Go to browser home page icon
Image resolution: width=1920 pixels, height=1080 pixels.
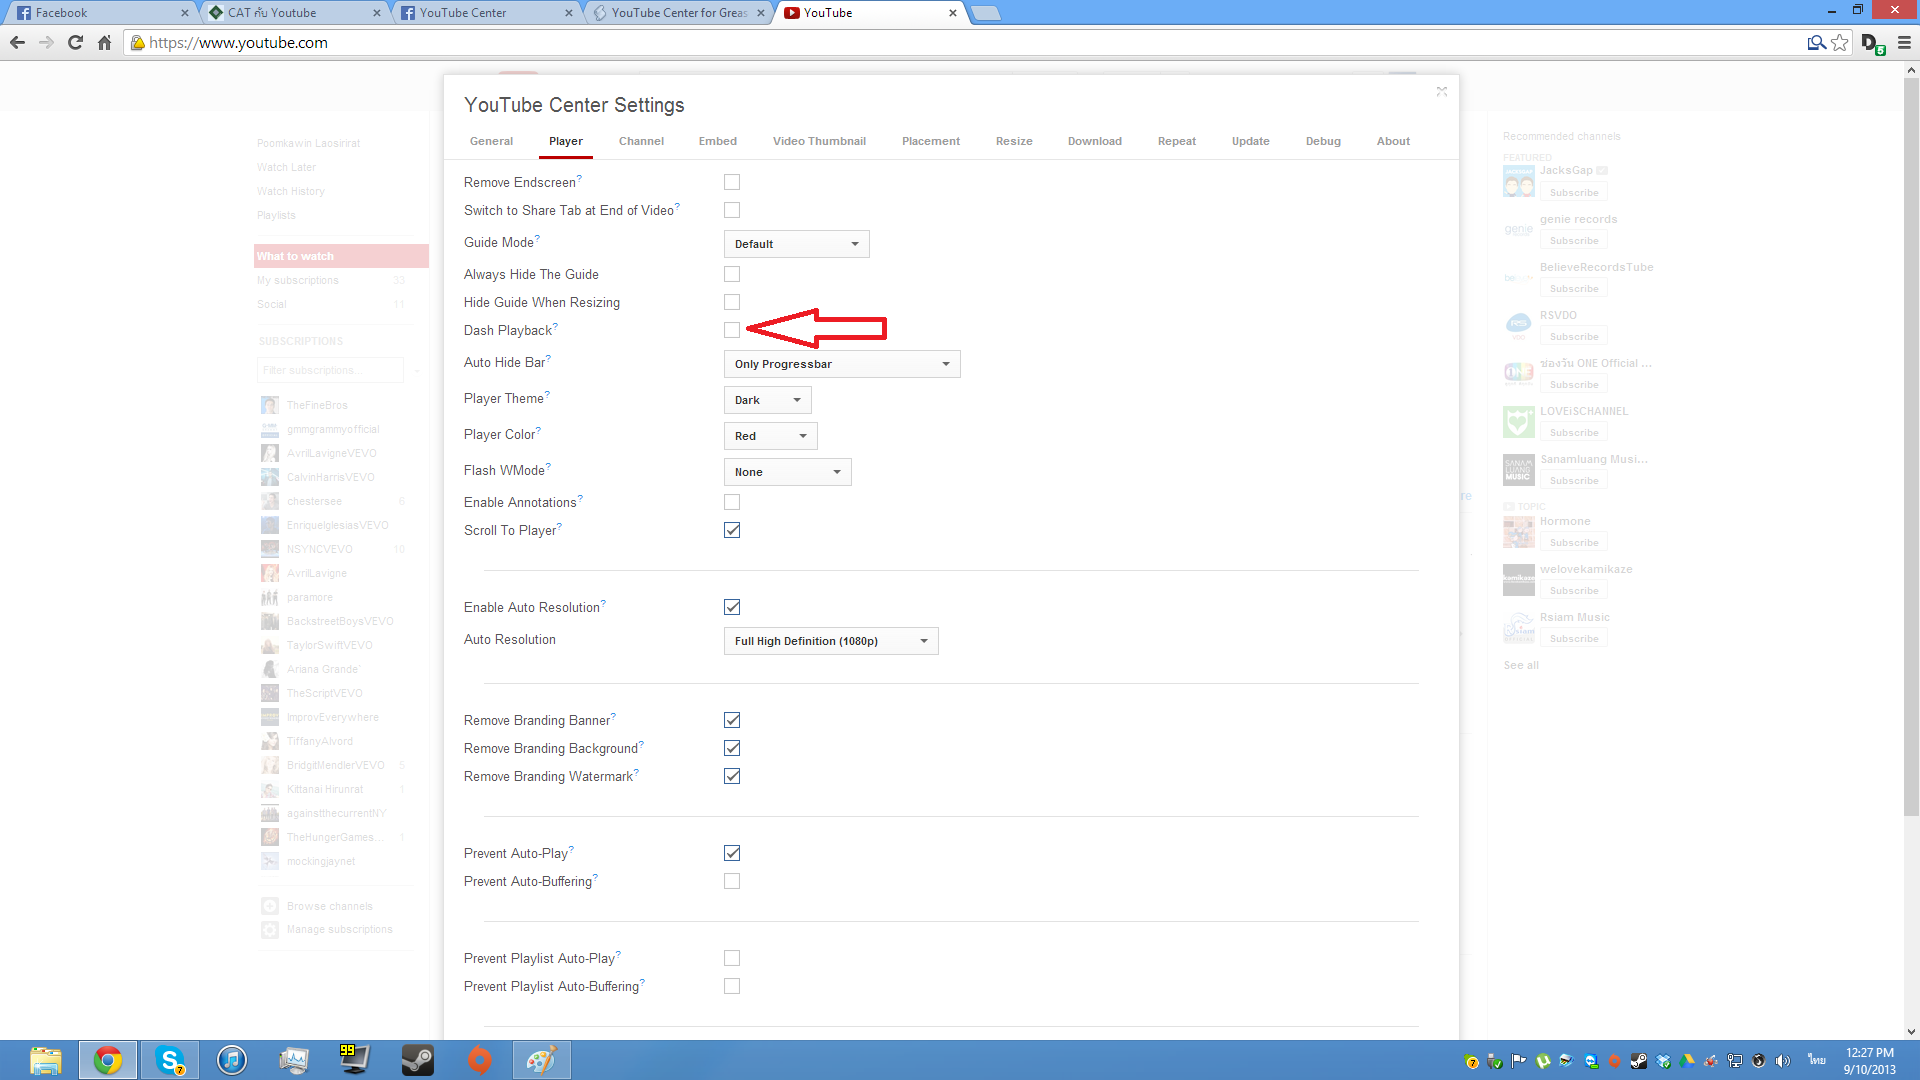click(x=104, y=43)
